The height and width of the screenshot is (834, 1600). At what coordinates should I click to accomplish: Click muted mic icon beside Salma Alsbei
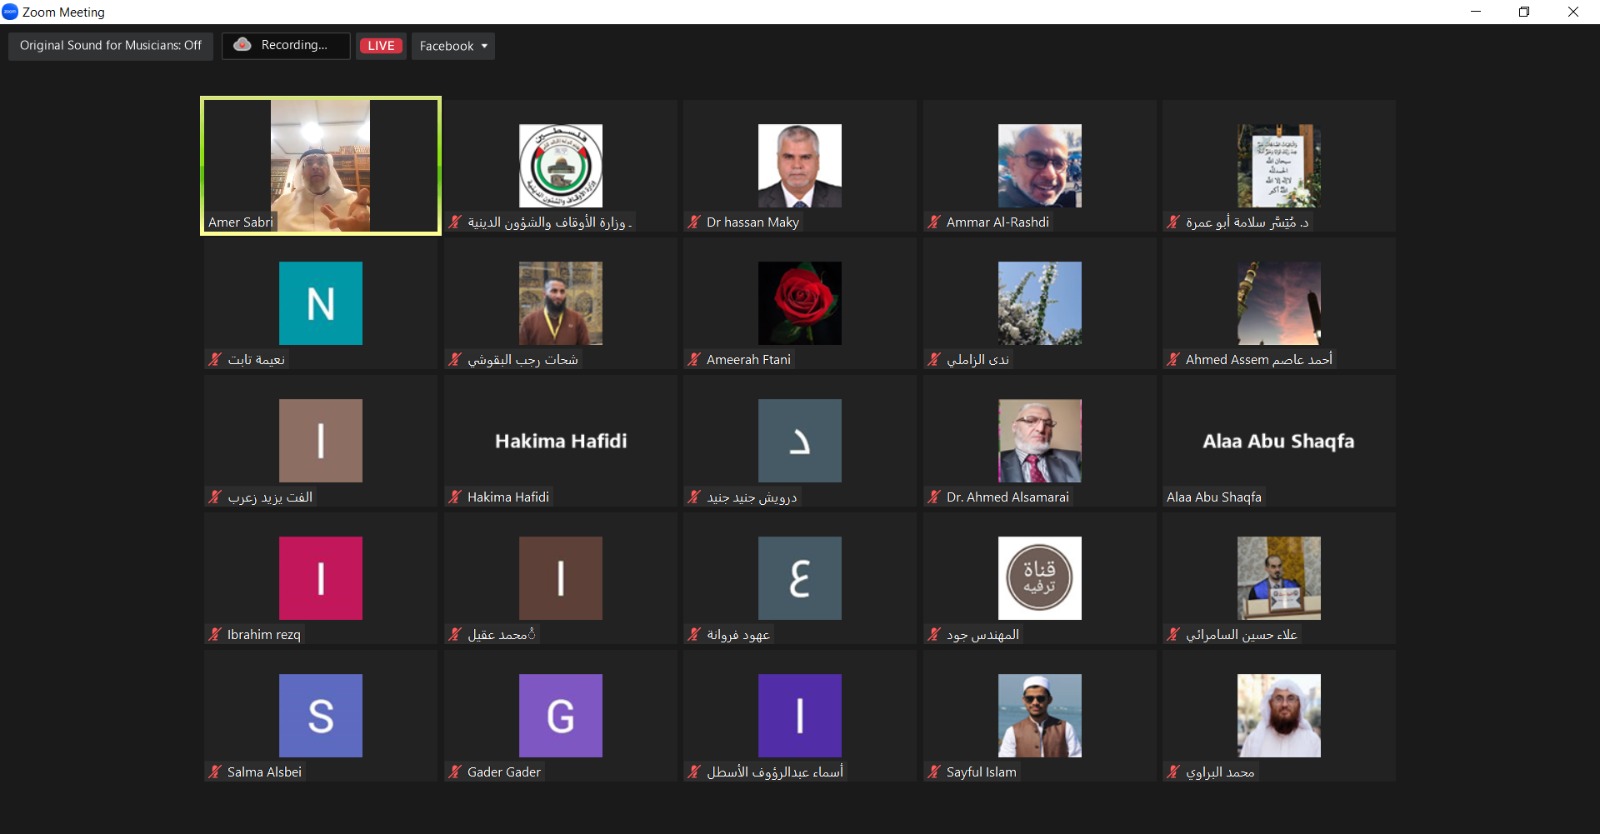click(x=215, y=772)
